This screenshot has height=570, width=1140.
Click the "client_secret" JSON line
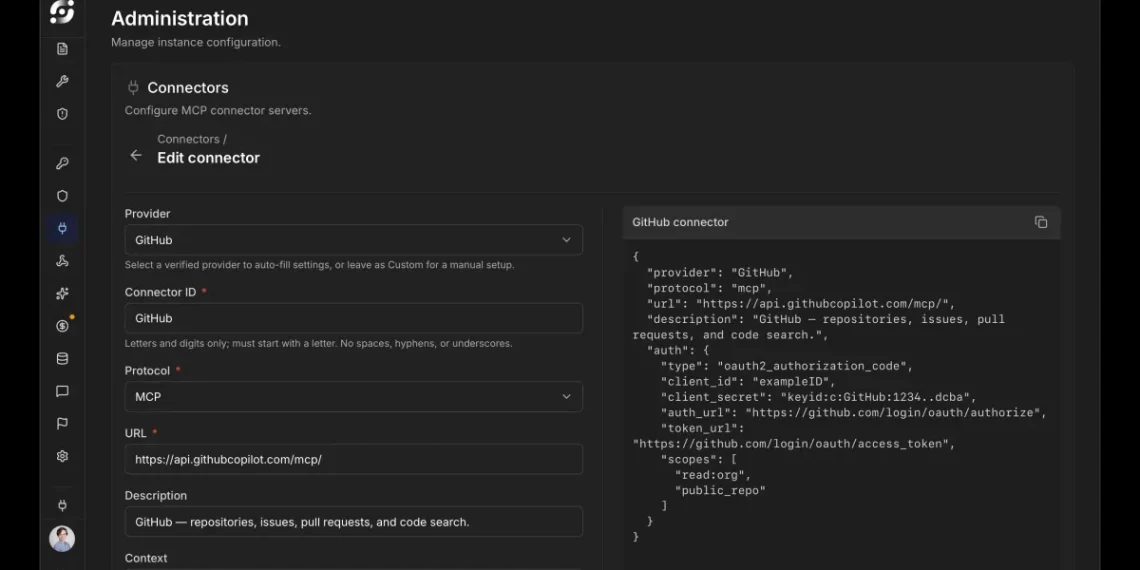(x=818, y=398)
